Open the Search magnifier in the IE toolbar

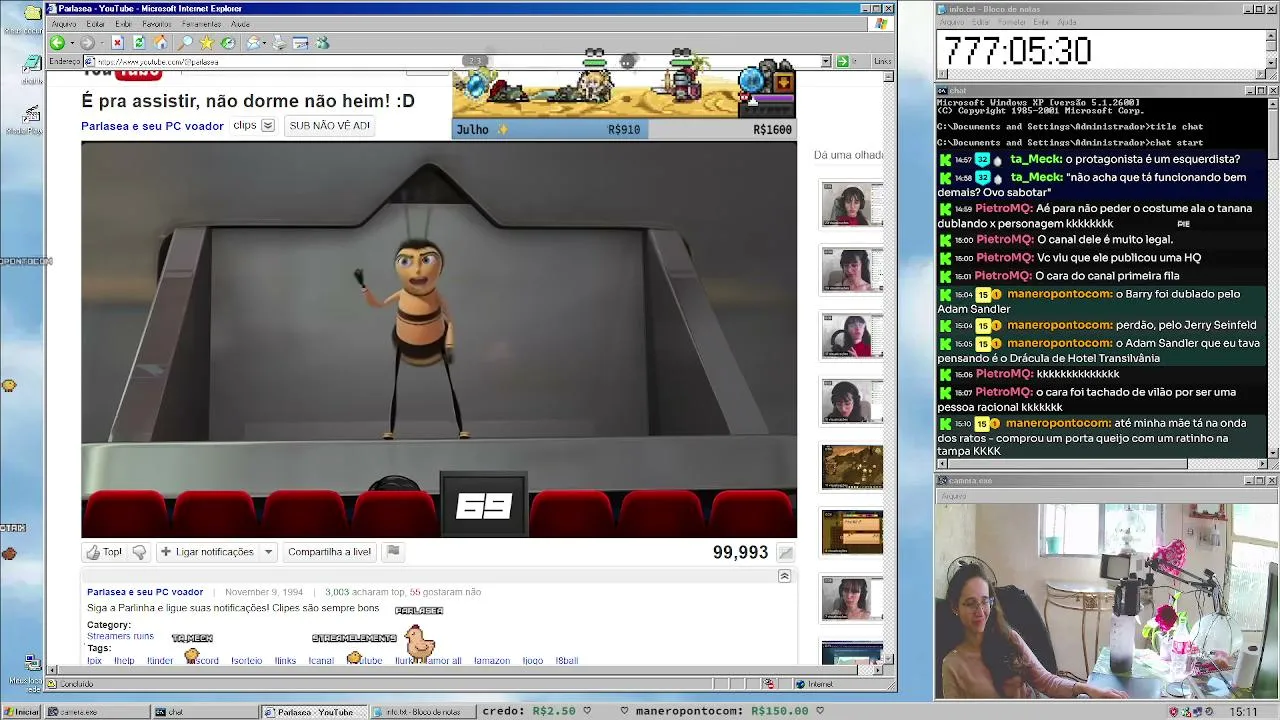pyautogui.click(x=185, y=43)
